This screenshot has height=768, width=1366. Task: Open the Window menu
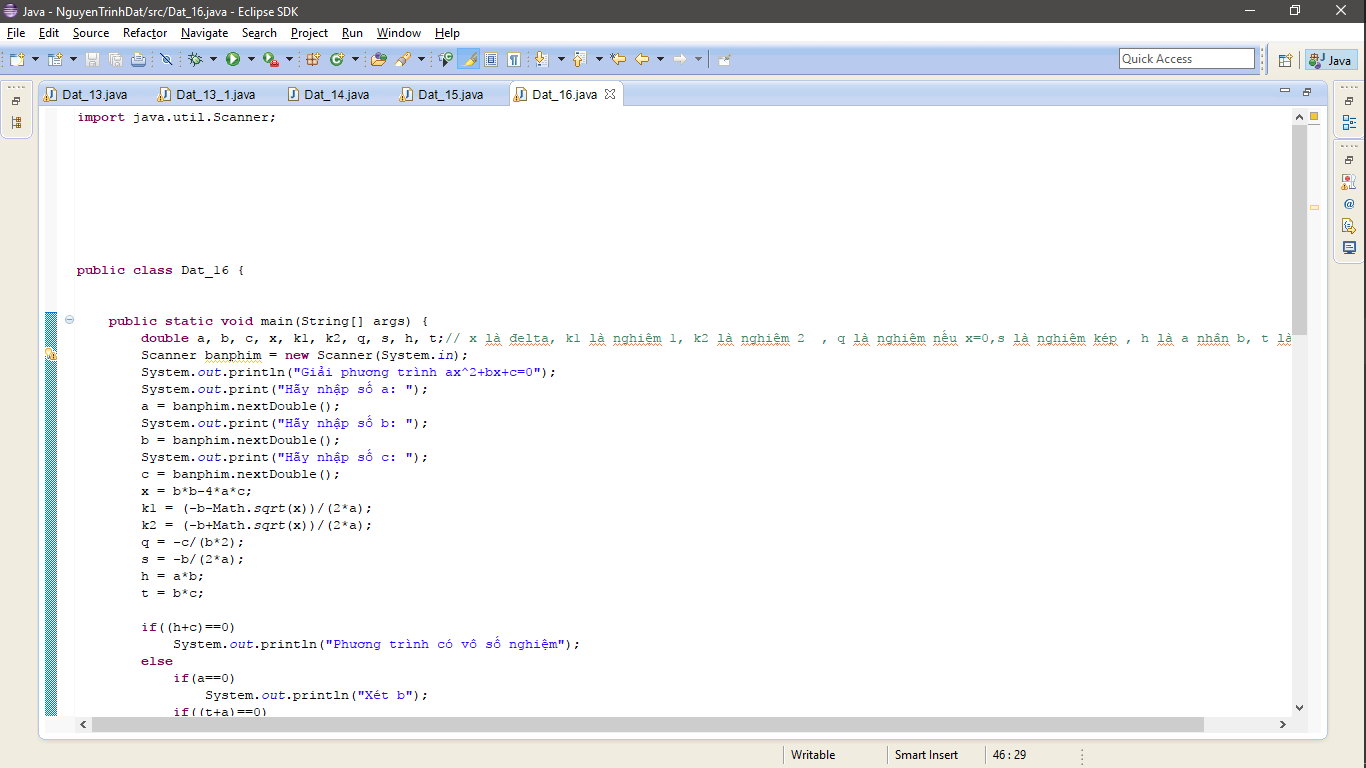pos(399,33)
